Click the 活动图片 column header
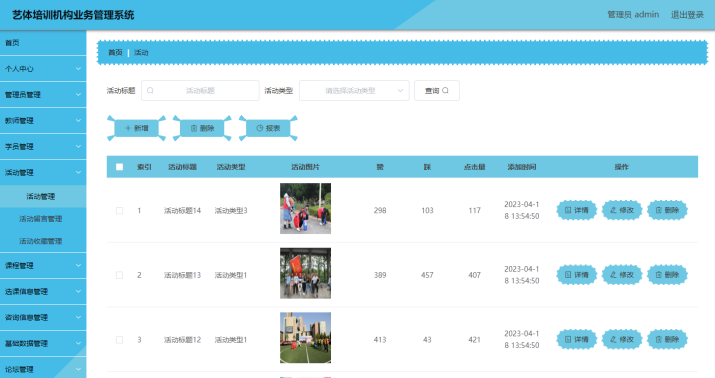 click(306, 167)
